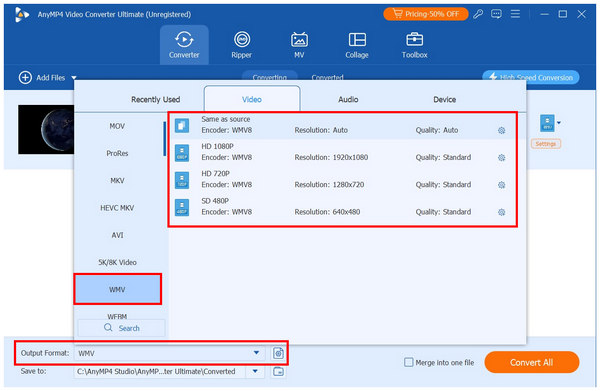
Task: Click the AnyMP4 app logo
Action: tap(22, 15)
